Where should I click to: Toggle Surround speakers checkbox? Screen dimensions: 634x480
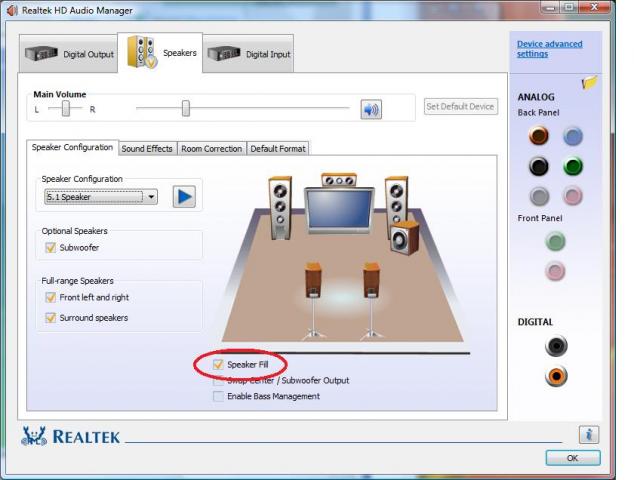[51, 318]
